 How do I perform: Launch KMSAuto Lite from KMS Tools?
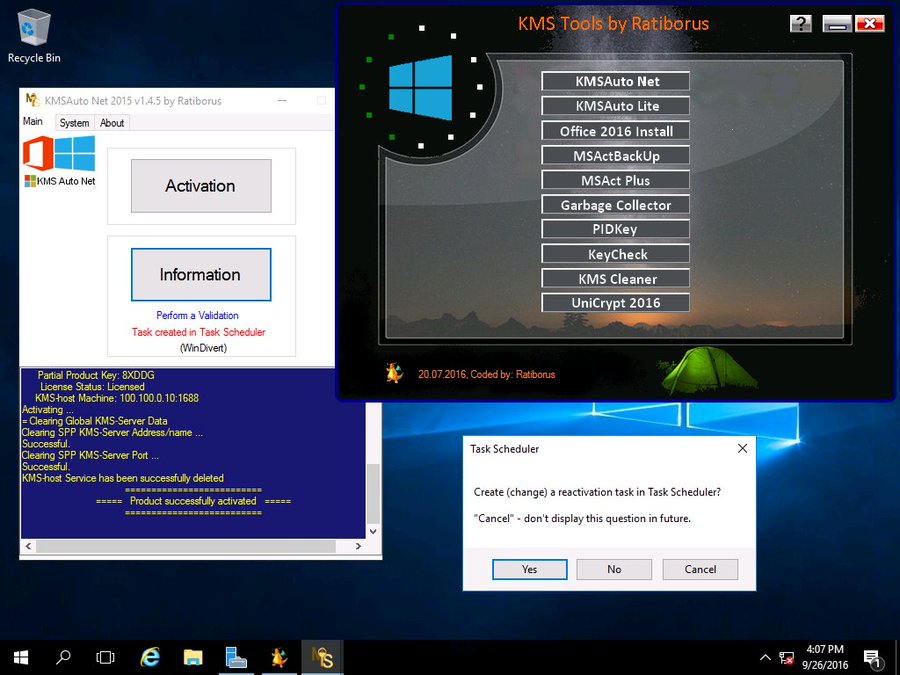(614, 105)
